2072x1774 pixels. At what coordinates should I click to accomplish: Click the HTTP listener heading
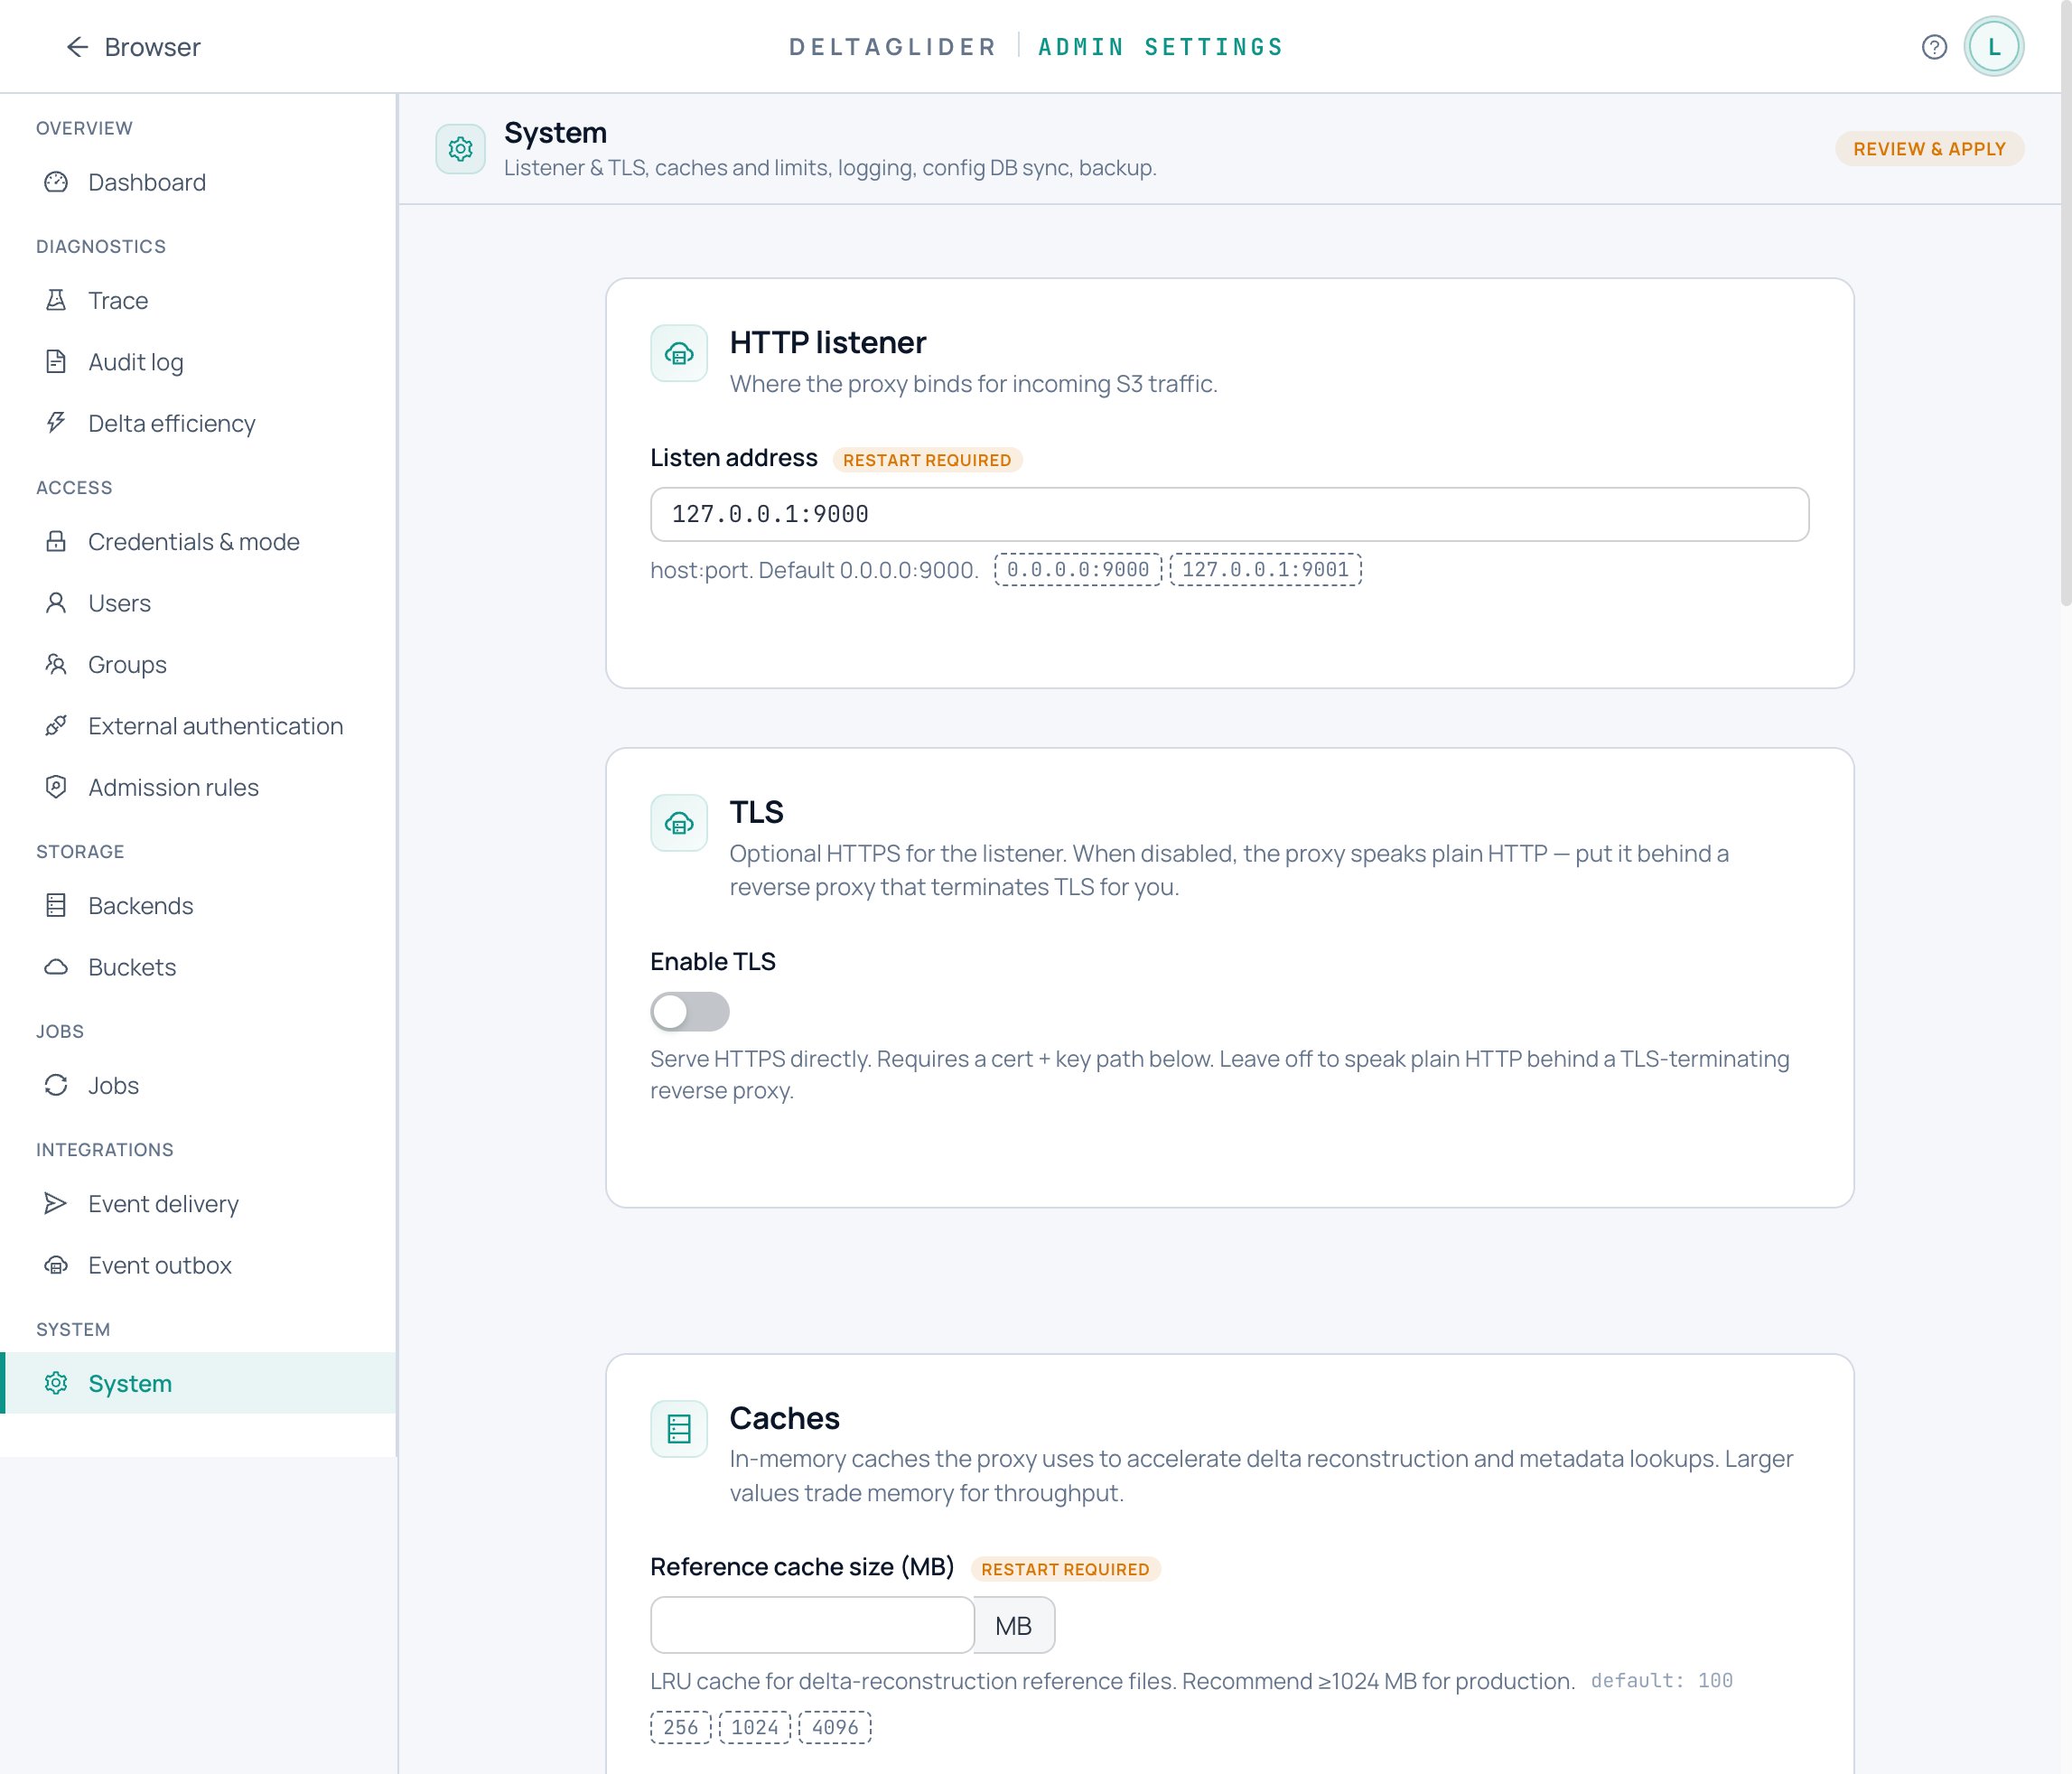point(828,342)
